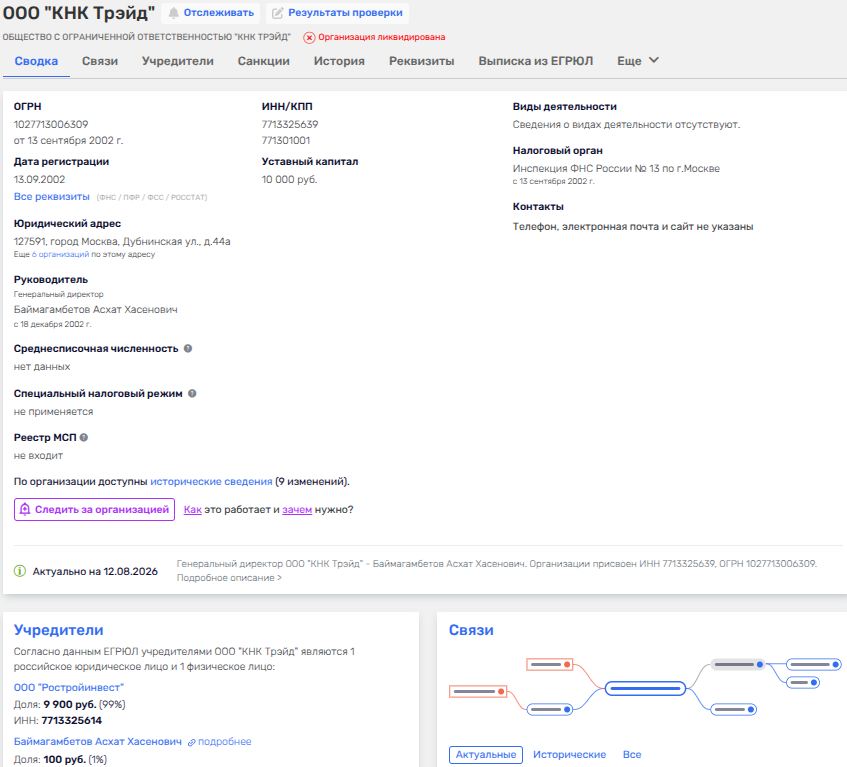
Task: Open the исторические сведения link
Action: coord(211,481)
